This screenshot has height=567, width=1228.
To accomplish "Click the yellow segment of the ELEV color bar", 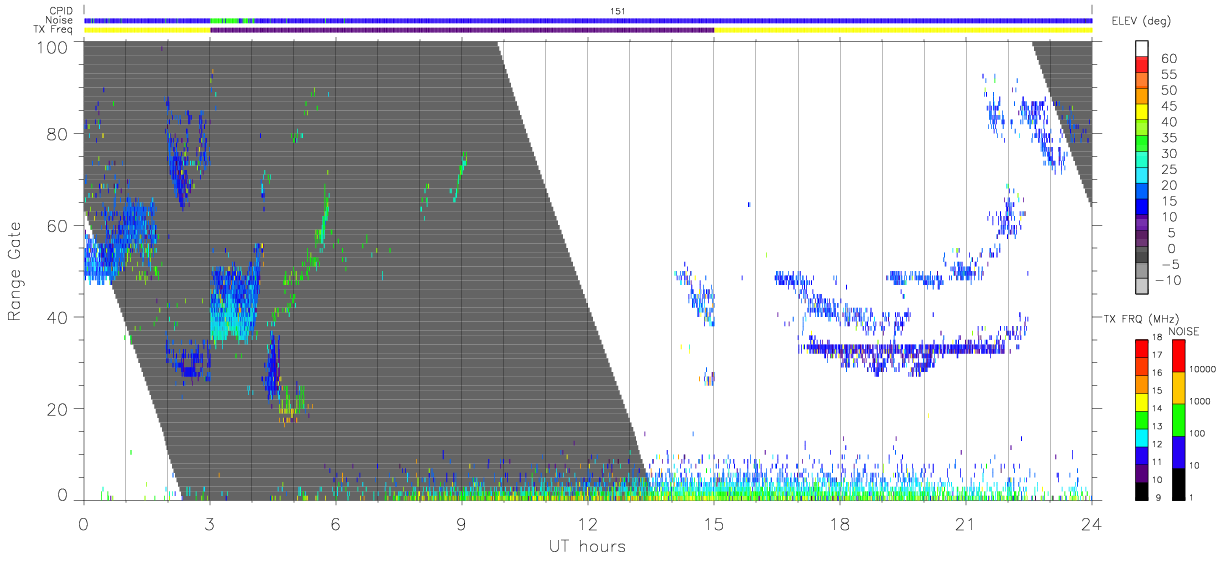I will point(1142,114).
